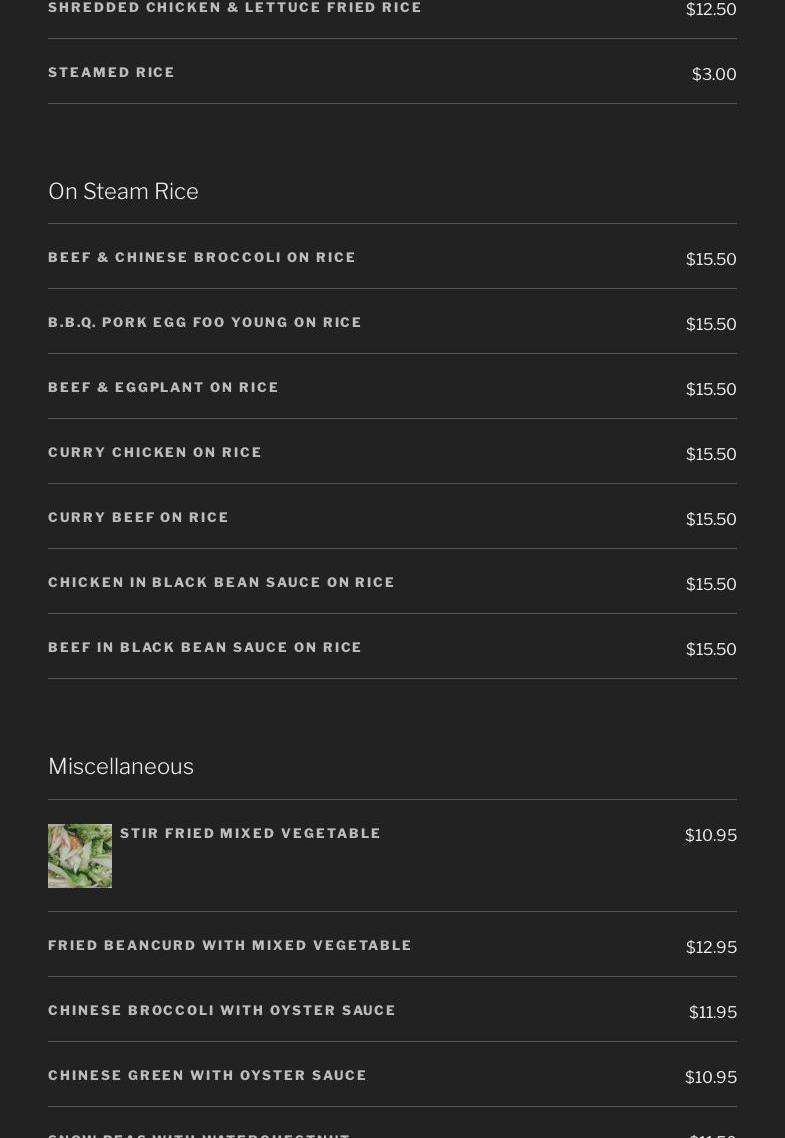The width and height of the screenshot is (785, 1138).
Task: Click the On Steam Rice section heading
Action: pos(123,192)
